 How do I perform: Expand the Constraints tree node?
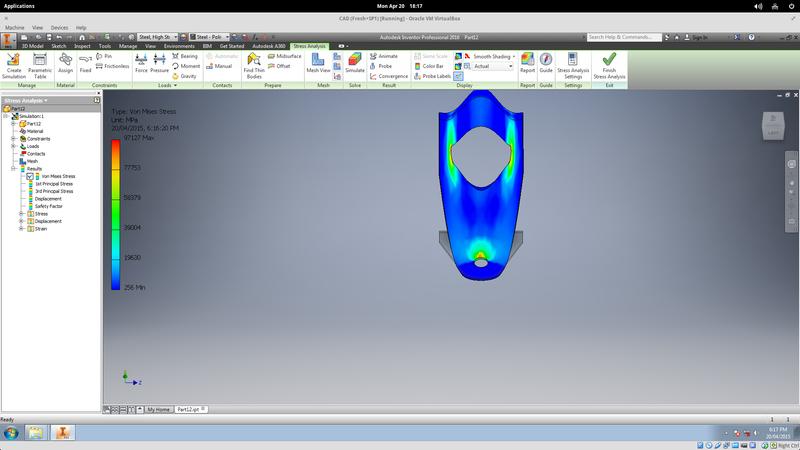13,138
